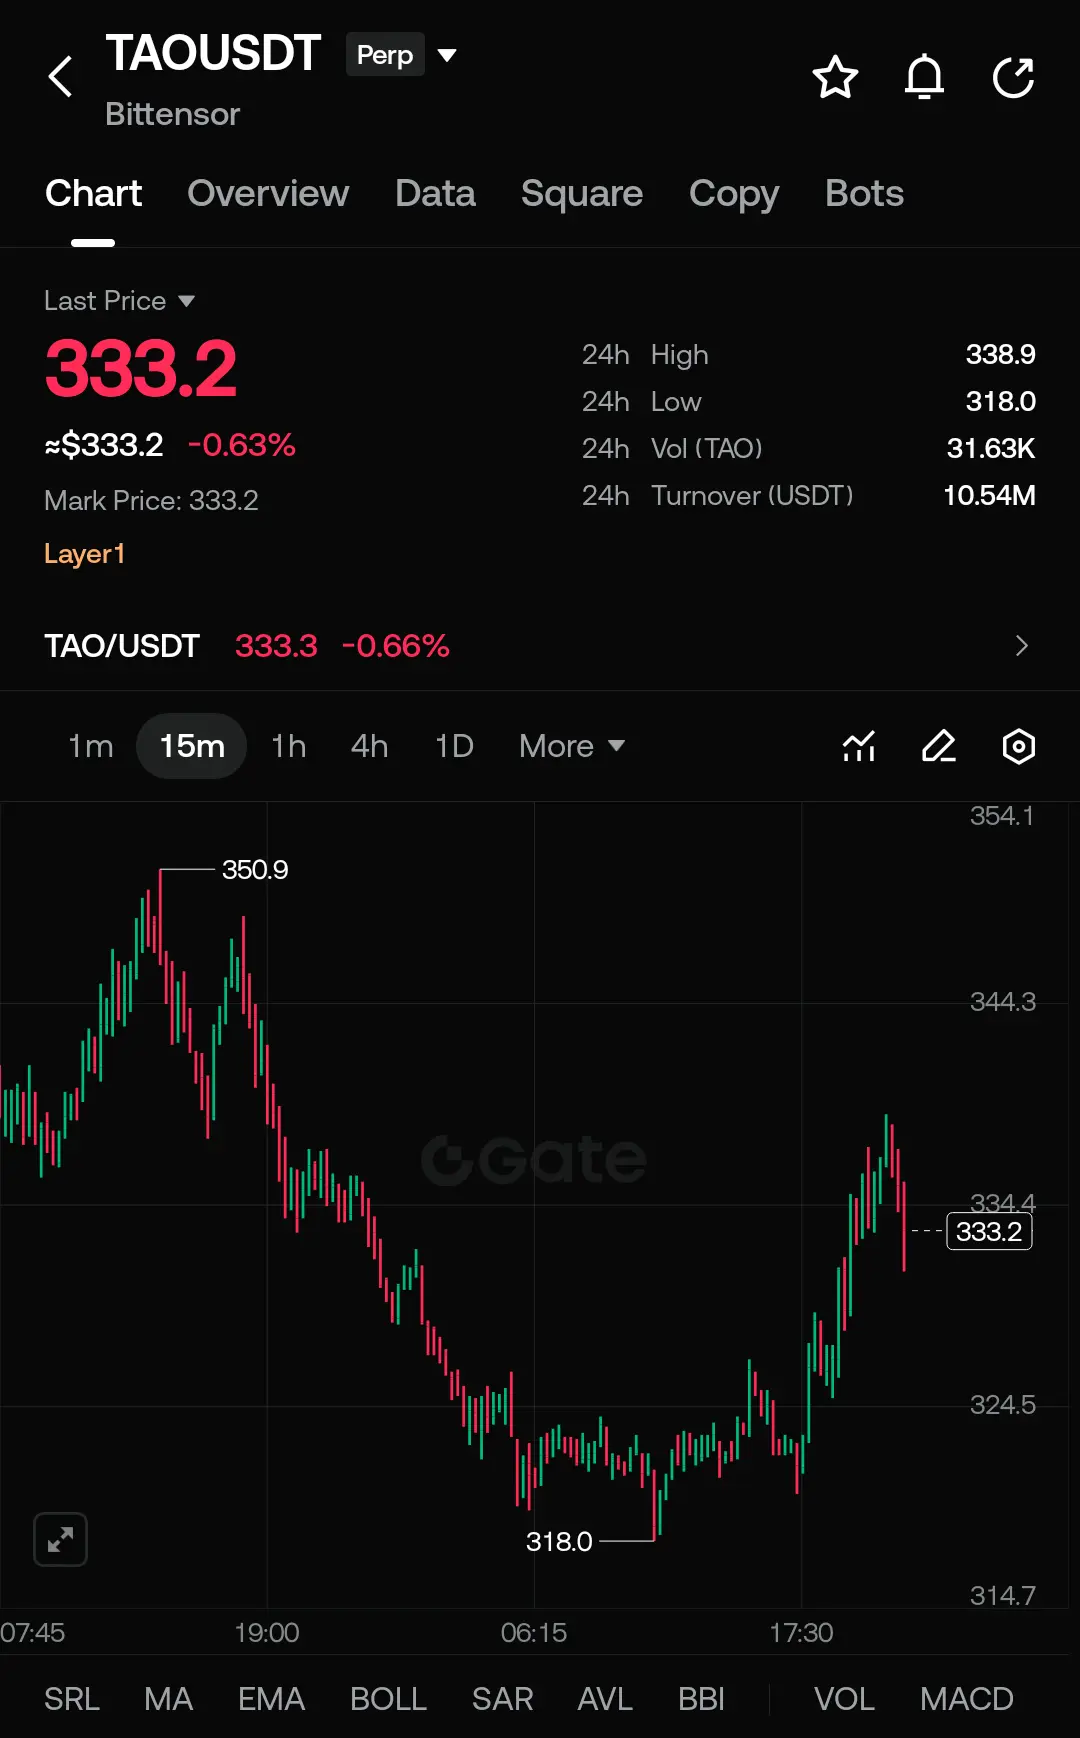Tap the 350.9 high marker on chart
This screenshot has width=1080, height=1738.
tap(255, 870)
